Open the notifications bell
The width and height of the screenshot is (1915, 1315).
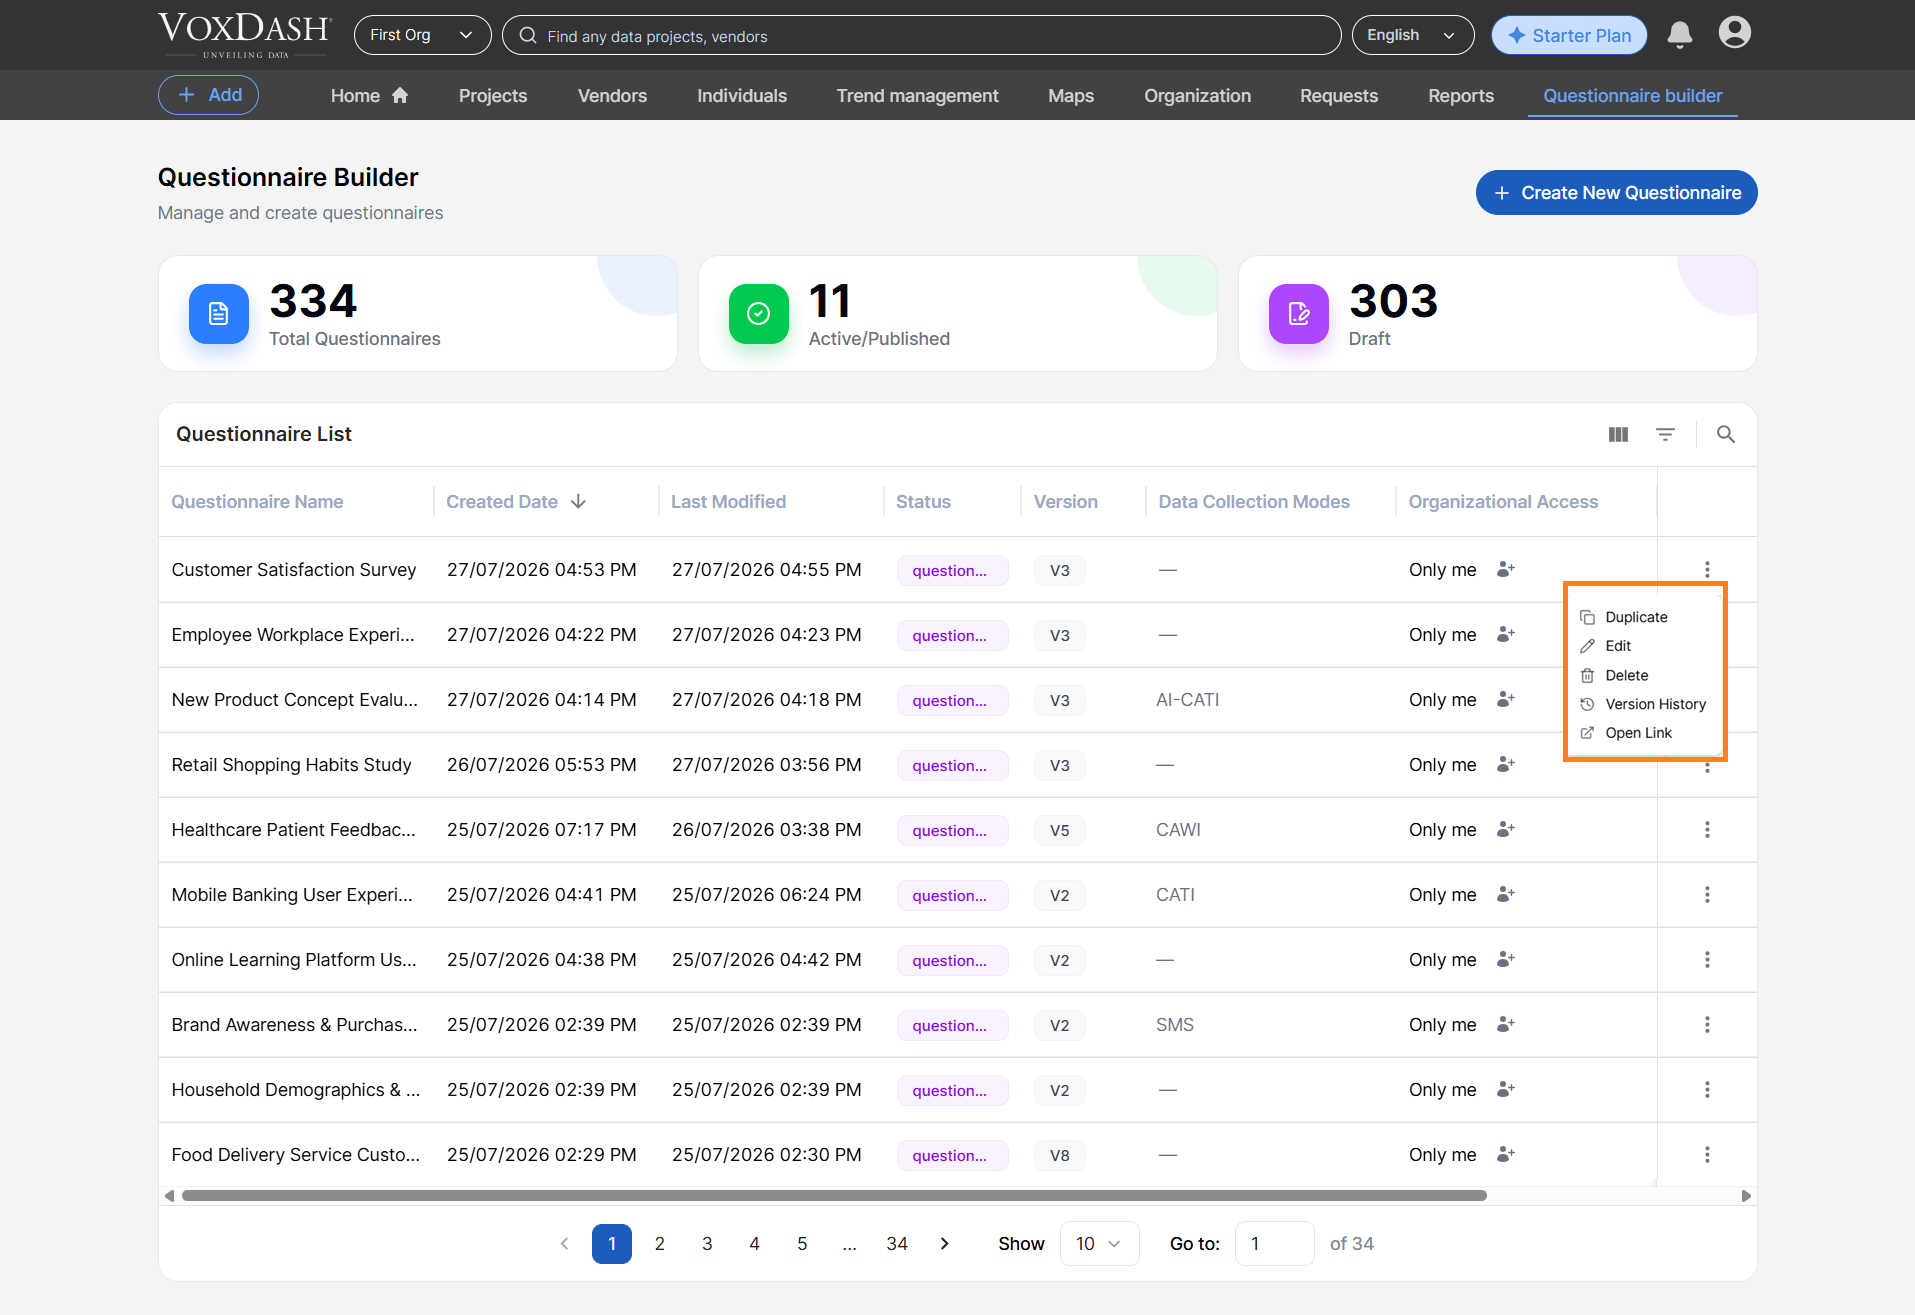1680,35
